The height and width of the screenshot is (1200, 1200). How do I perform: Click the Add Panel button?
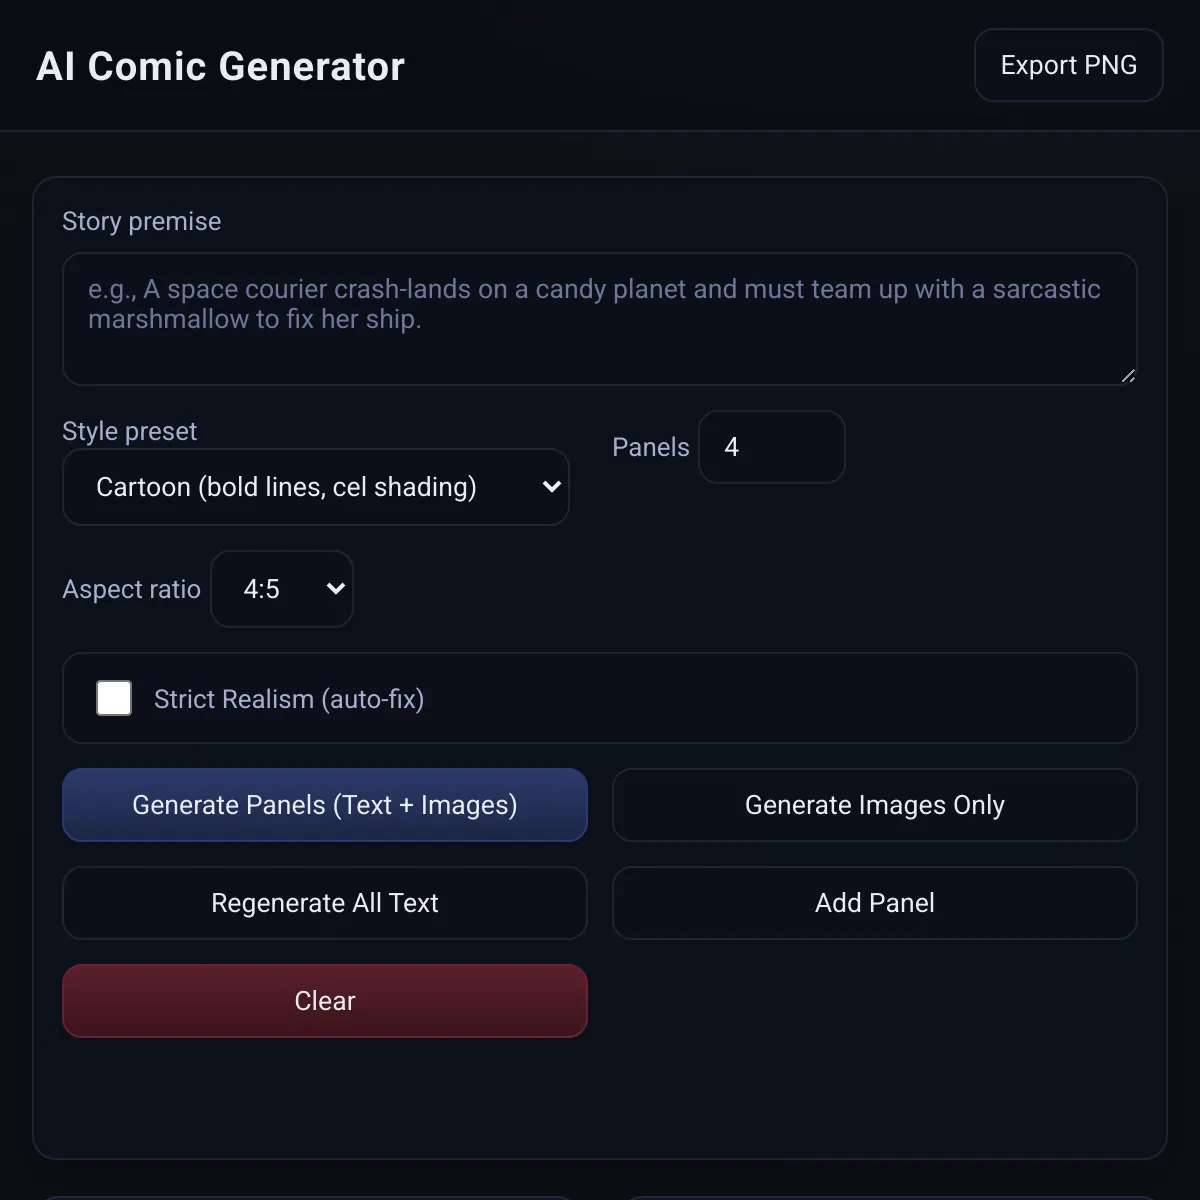[x=874, y=902]
